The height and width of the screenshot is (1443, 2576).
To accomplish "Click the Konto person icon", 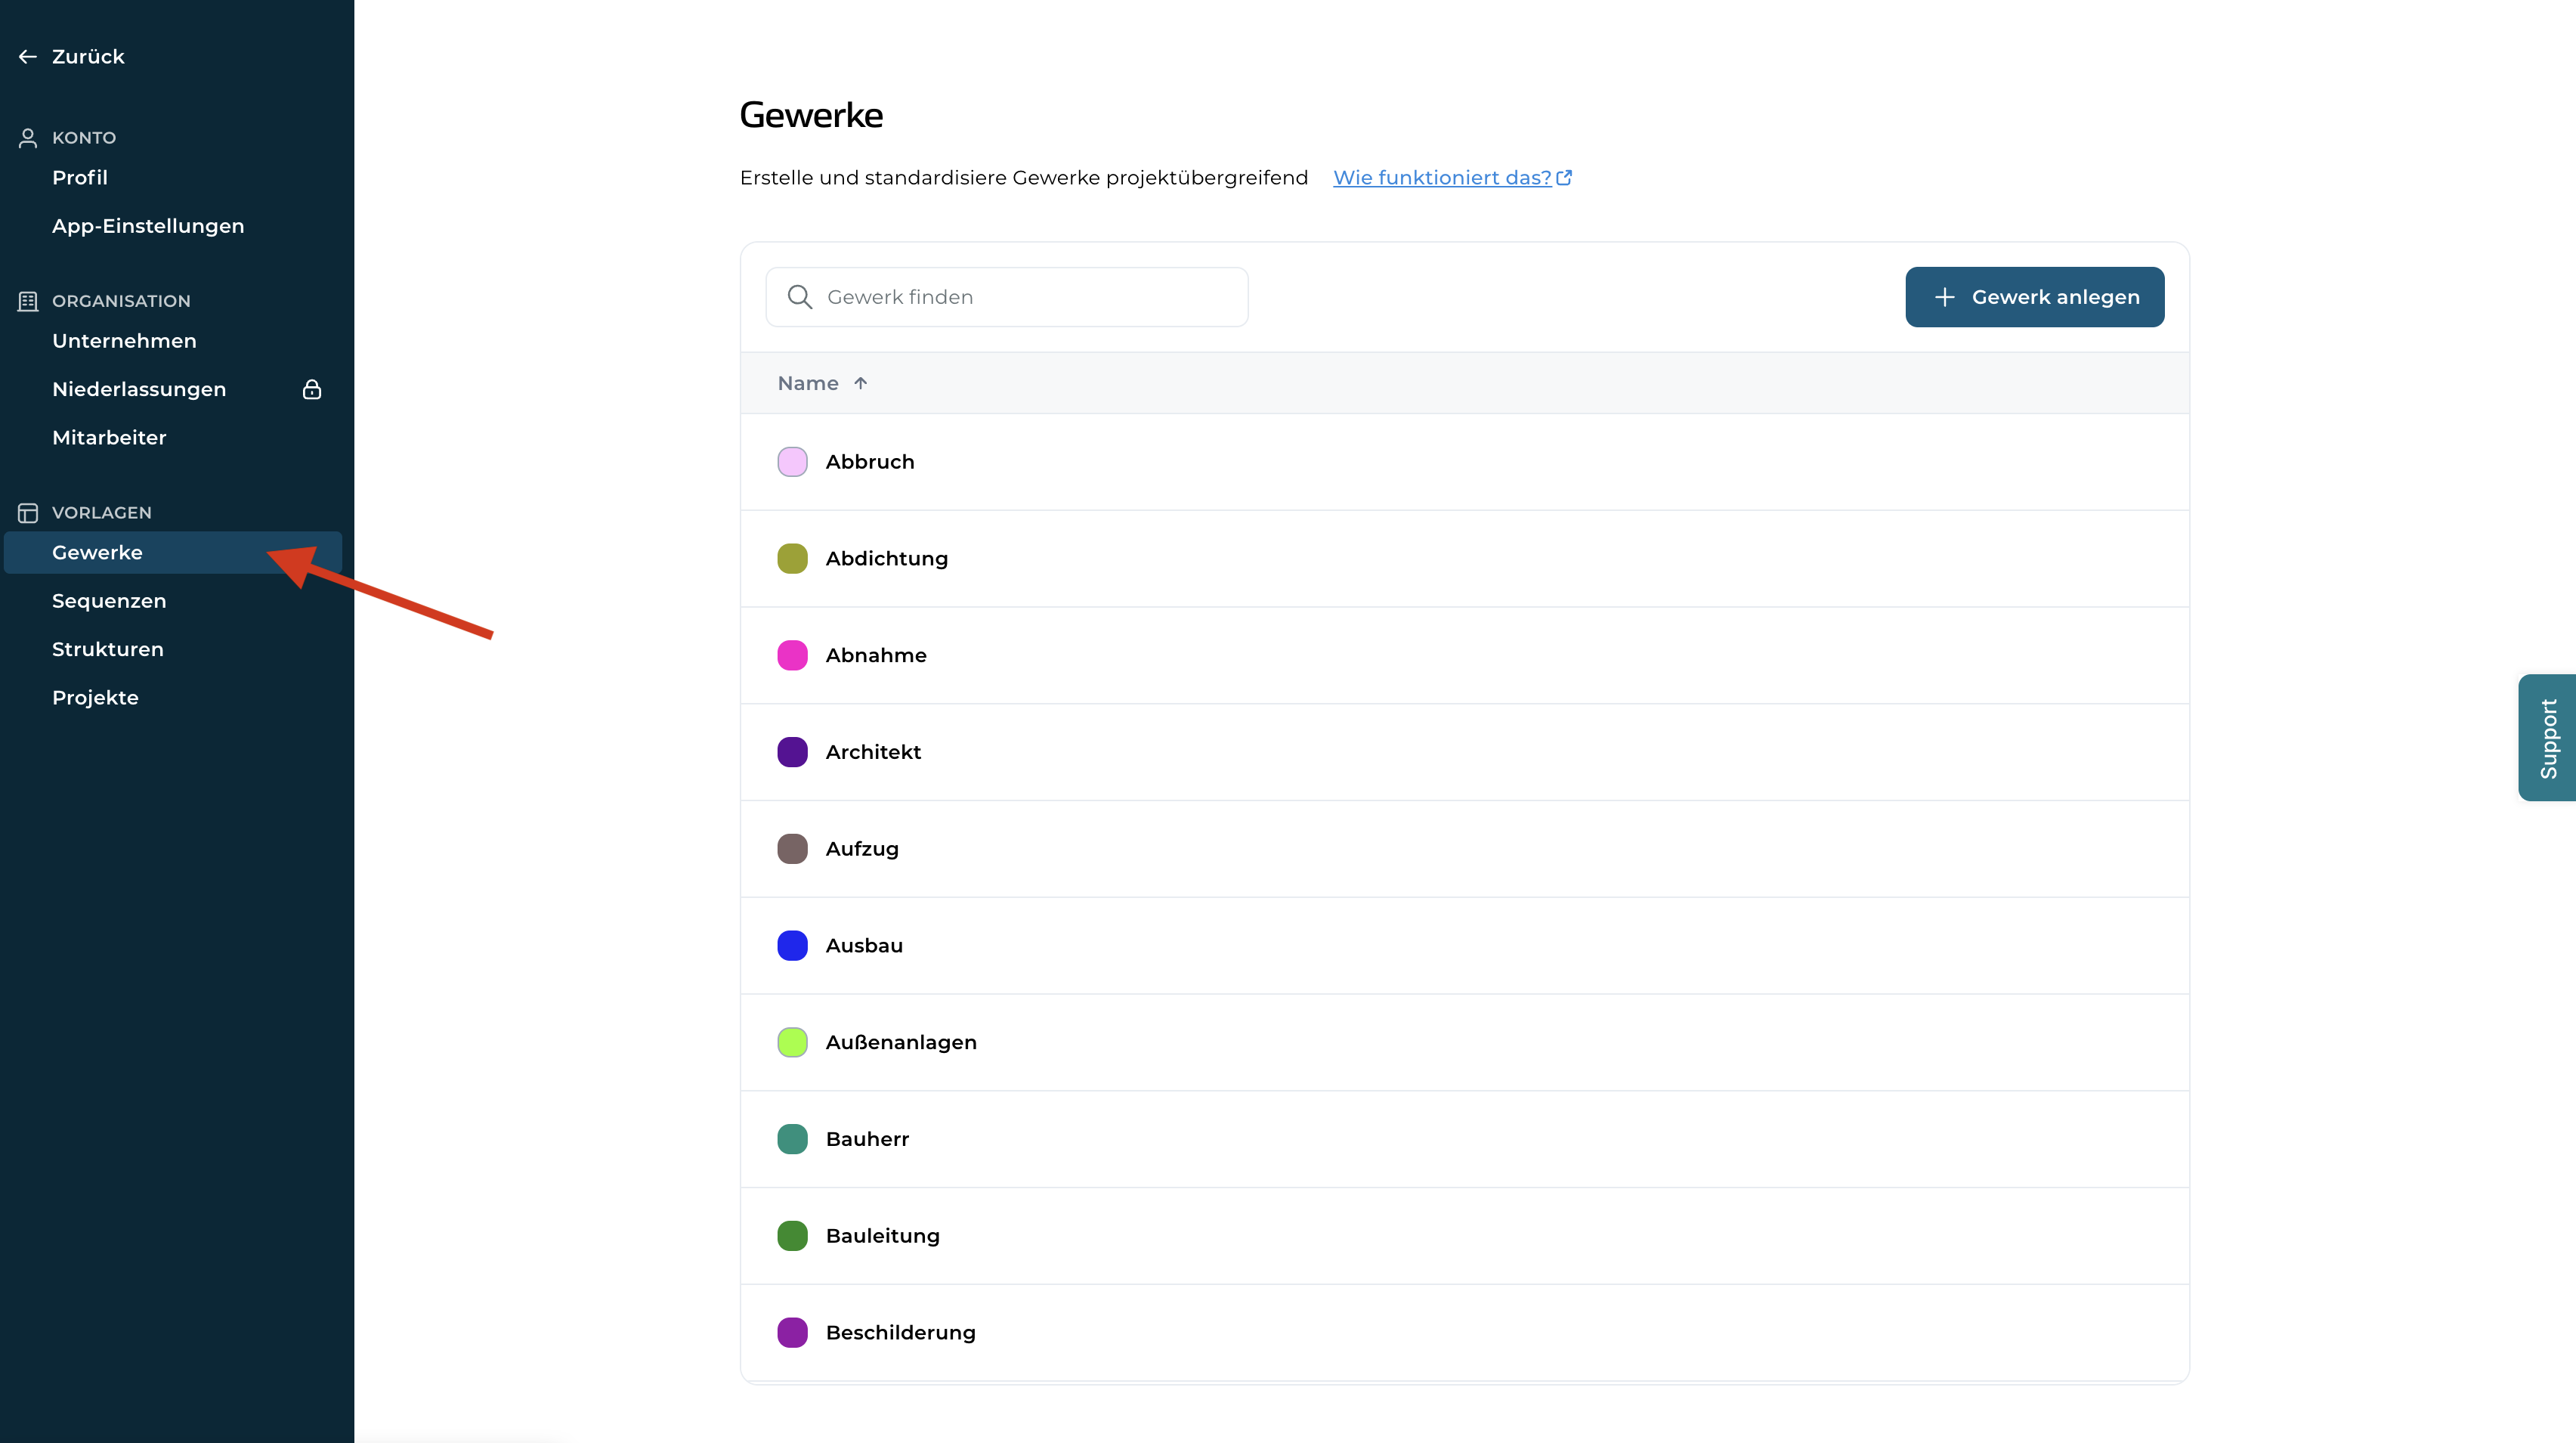I will click(x=28, y=138).
